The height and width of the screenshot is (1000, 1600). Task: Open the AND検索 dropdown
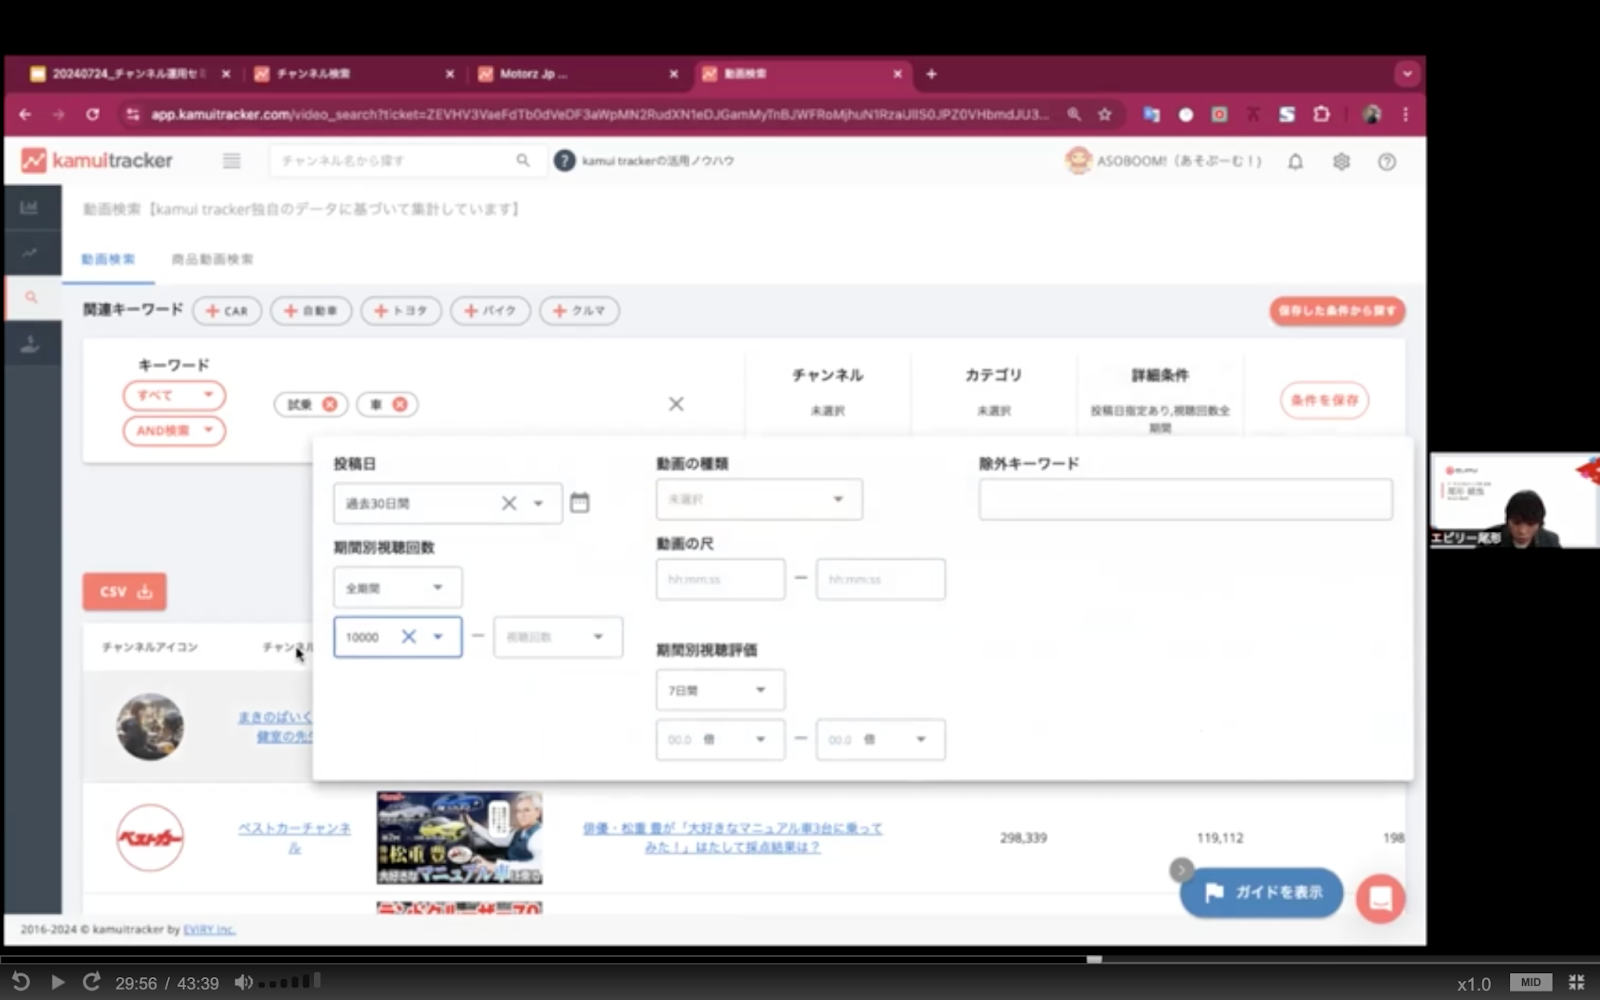pyautogui.click(x=174, y=431)
